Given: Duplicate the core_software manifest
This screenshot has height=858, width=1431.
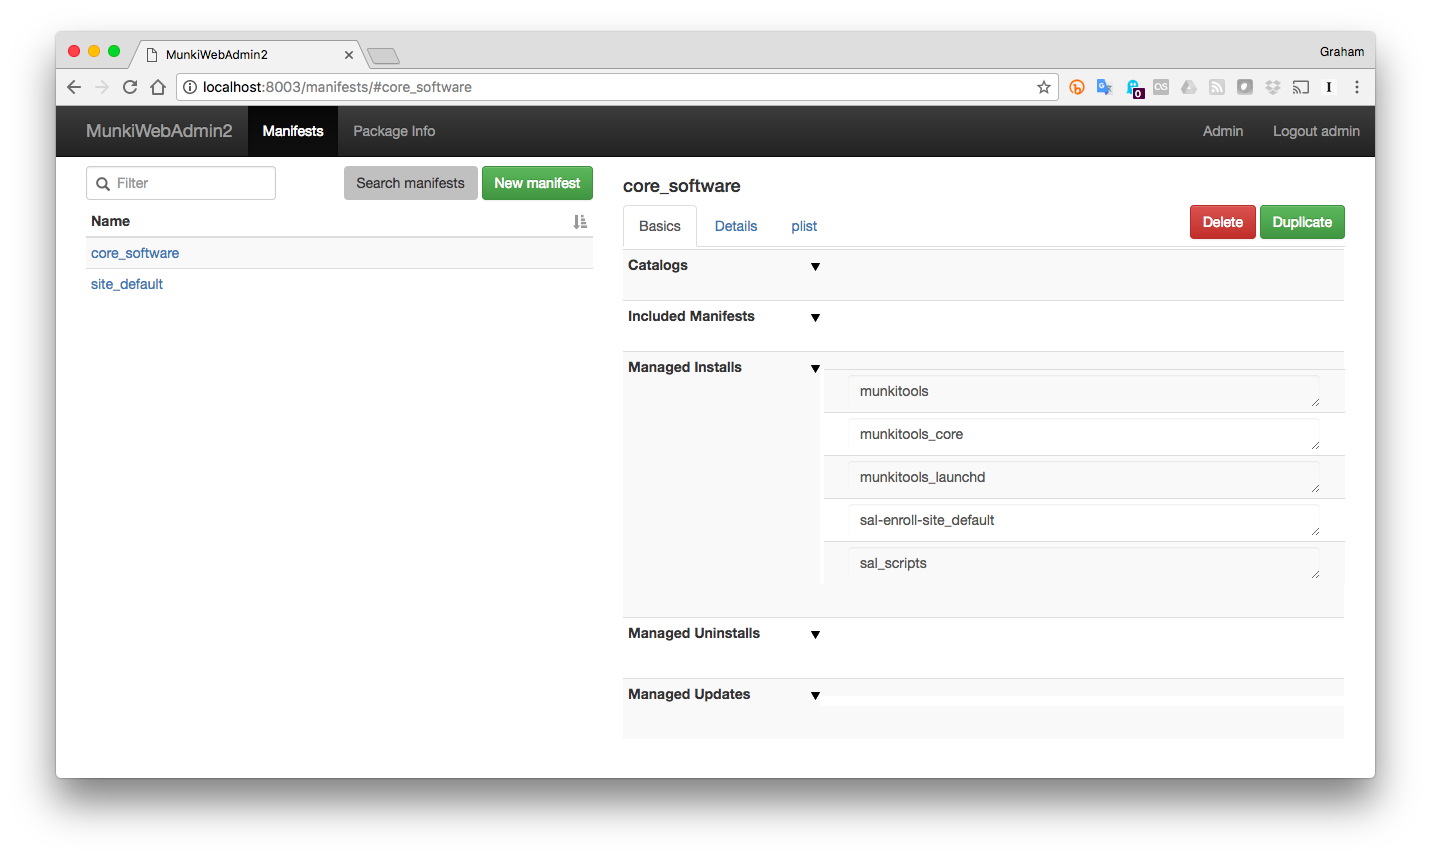Looking at the screenshot, I should click(1302, 222).
